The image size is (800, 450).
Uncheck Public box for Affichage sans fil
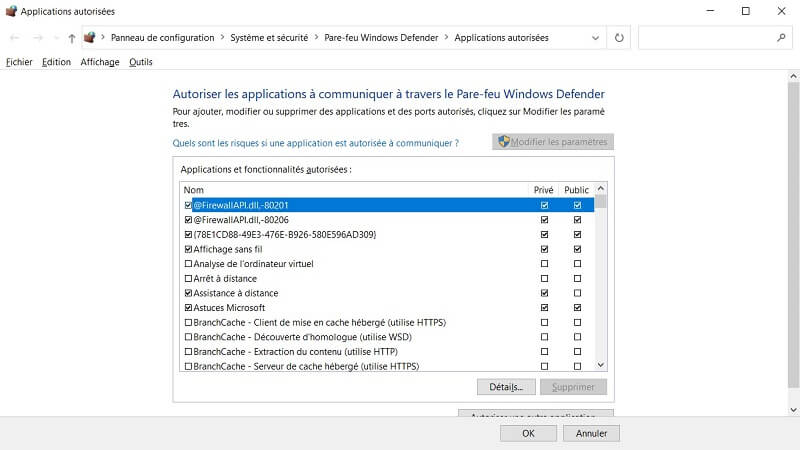click(x=577, y=249)
